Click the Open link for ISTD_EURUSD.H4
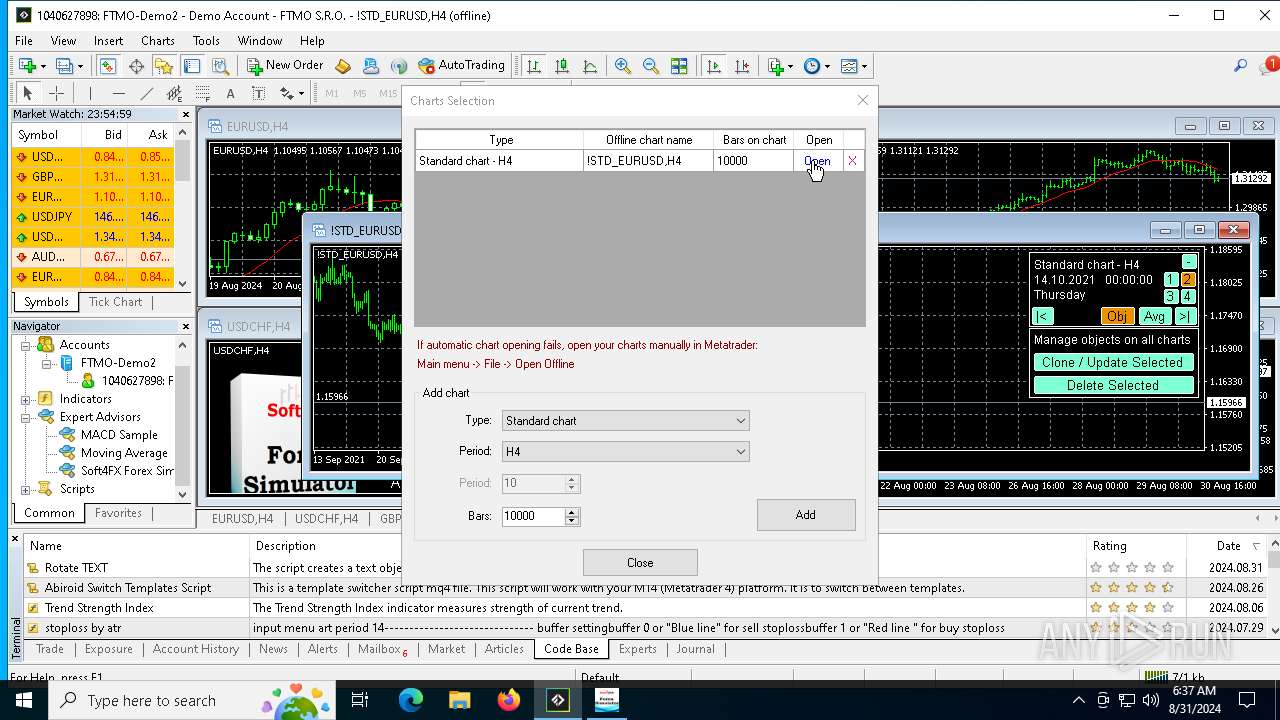The height and width of the screenshot is (720, 1280). [817, 161]
